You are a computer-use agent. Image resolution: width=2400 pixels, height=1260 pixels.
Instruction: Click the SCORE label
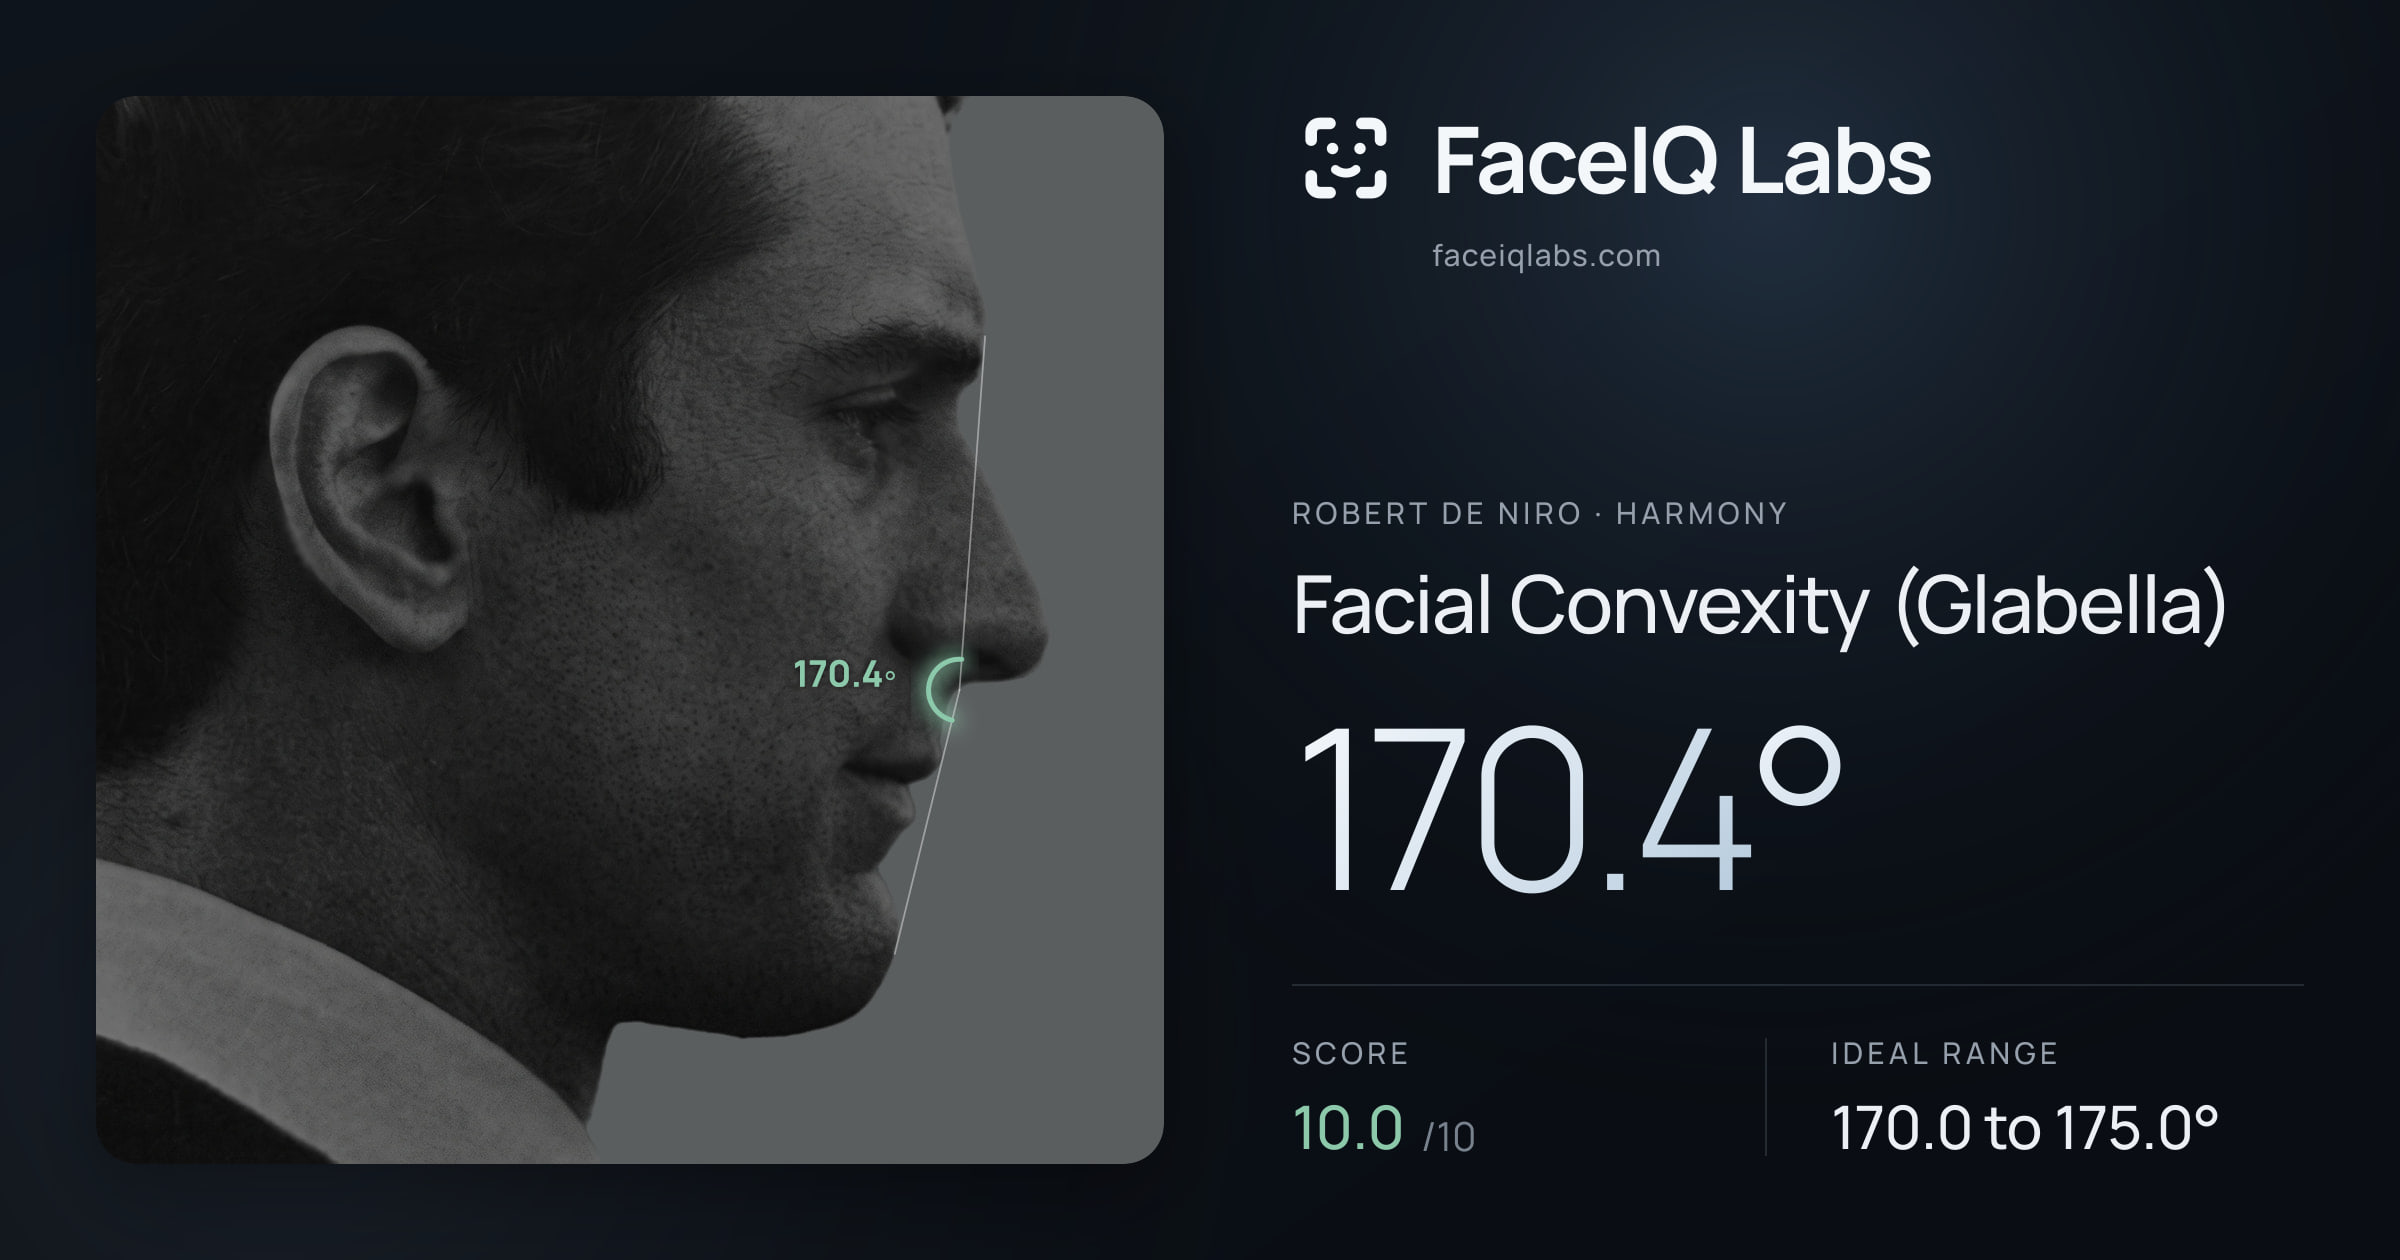(1350, 1053)
